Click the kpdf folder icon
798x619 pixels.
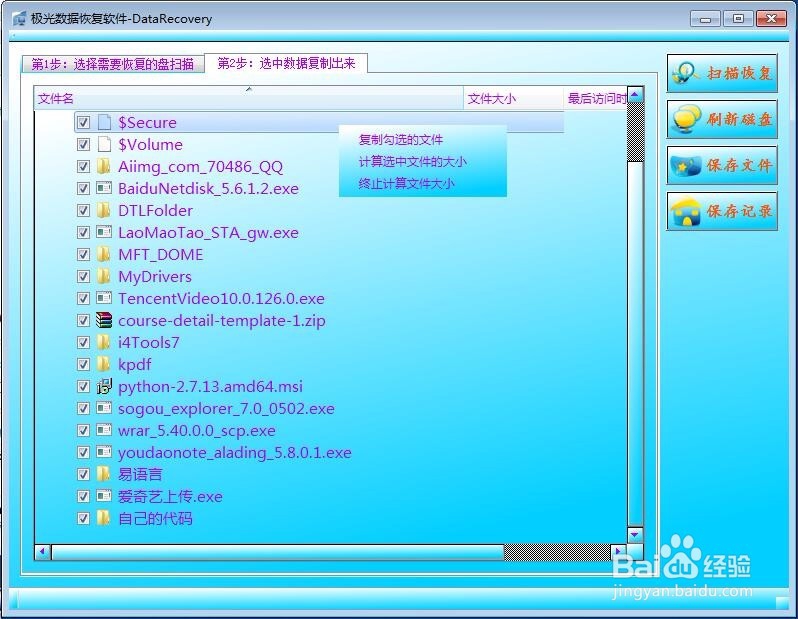103,364
